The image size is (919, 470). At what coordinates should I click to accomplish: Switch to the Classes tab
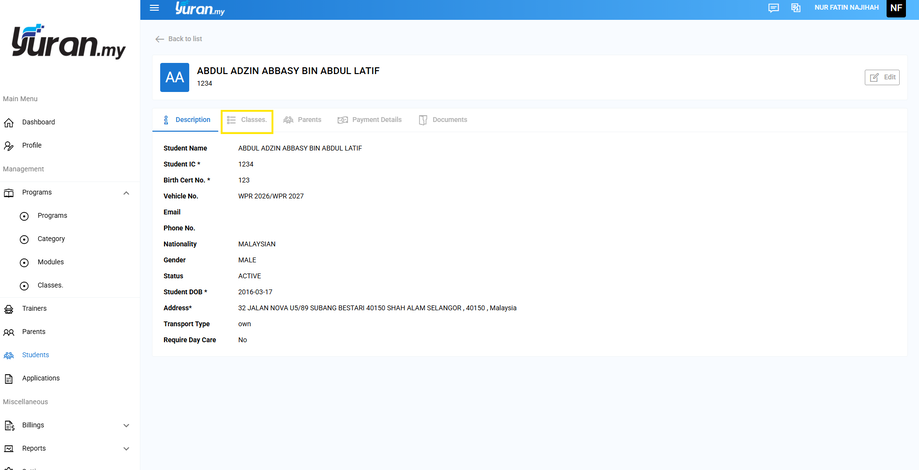point(247,120)
